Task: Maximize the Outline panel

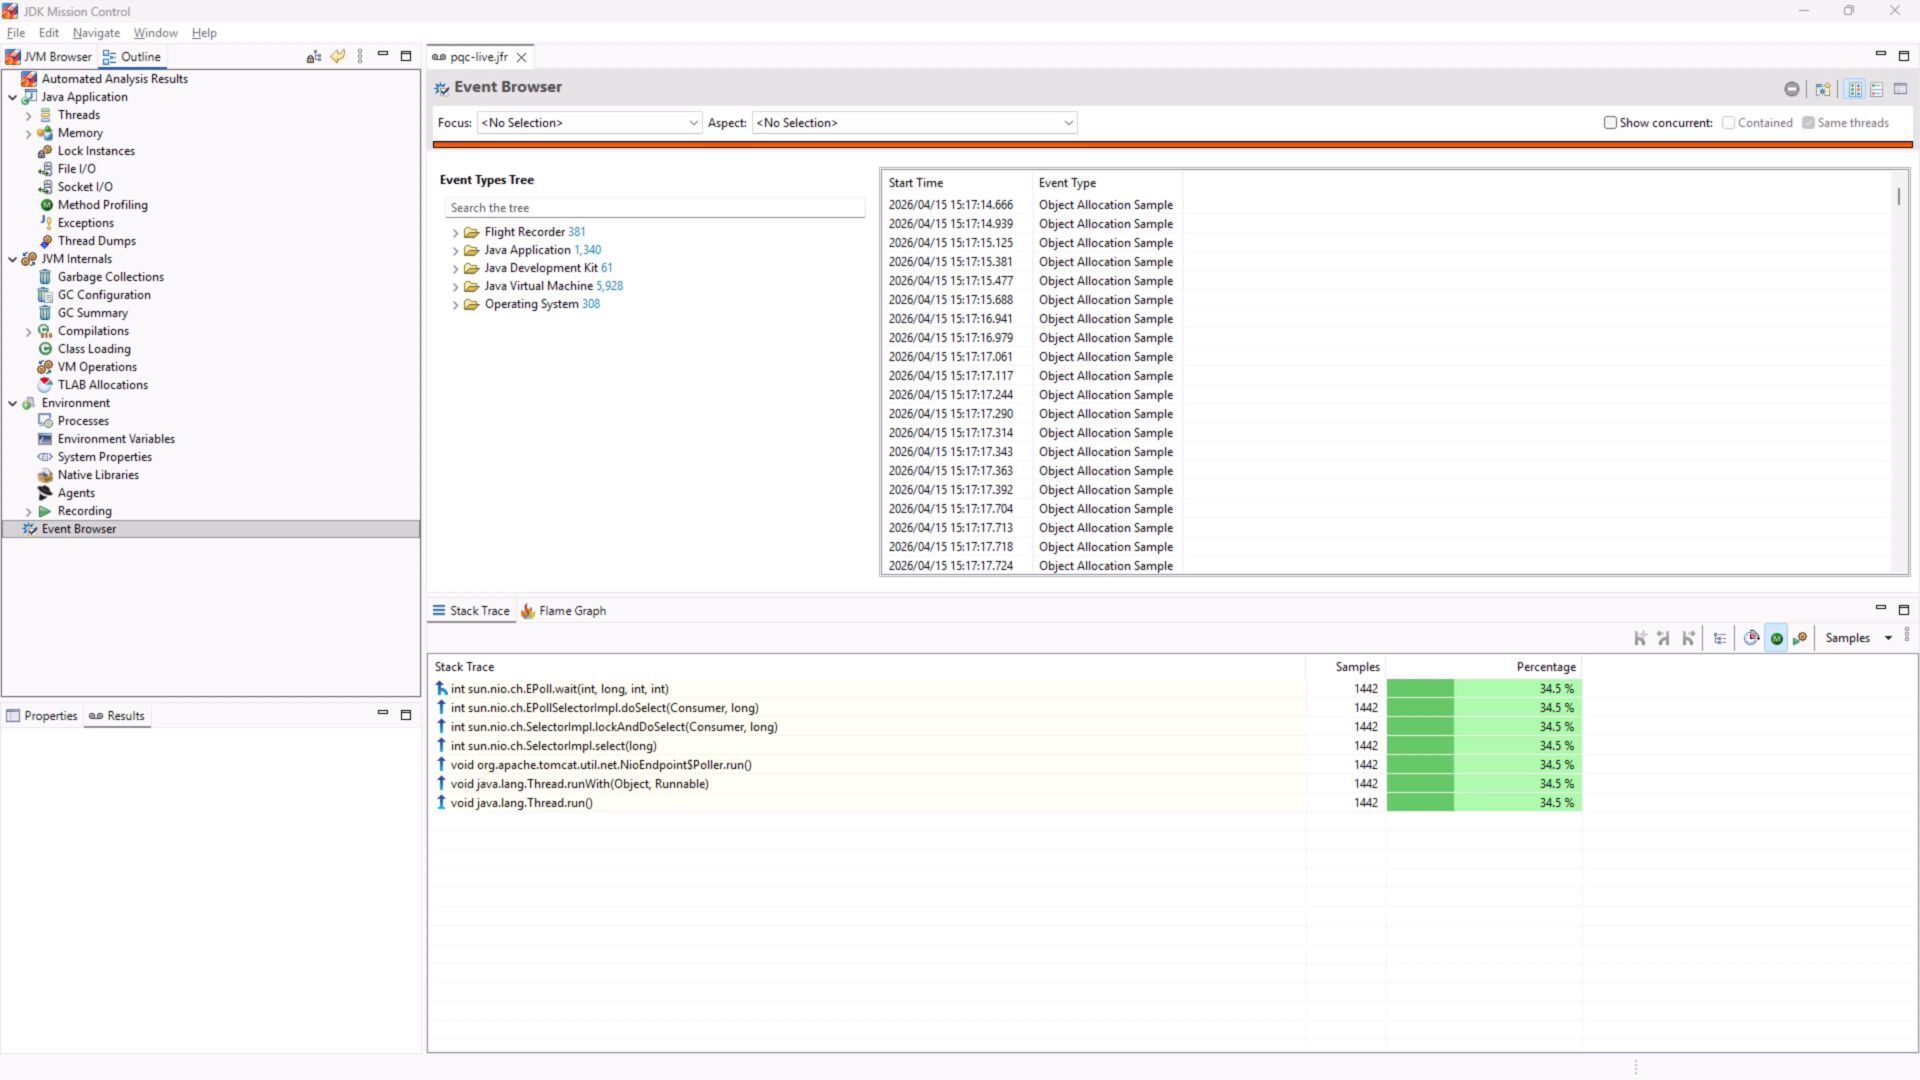Action: (406, 57)
